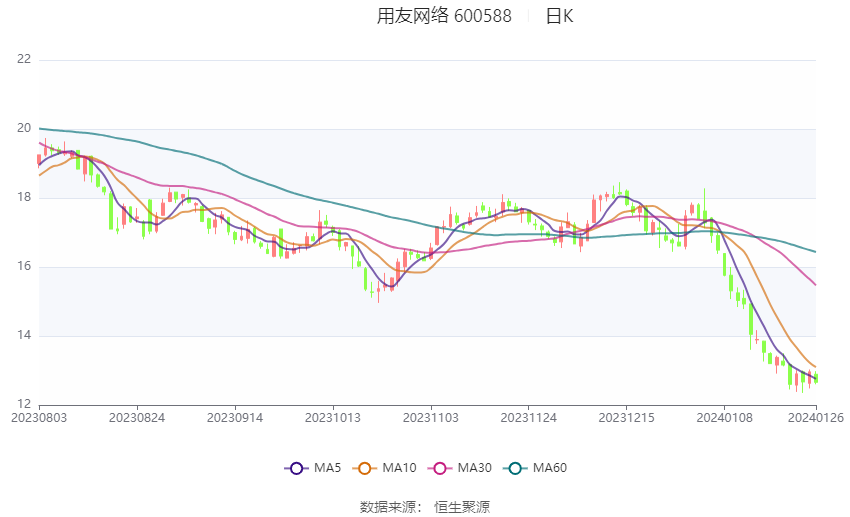Click the data source text 恒生聚源
This screenshot has width=850, height=517.
tap(462, 507)
